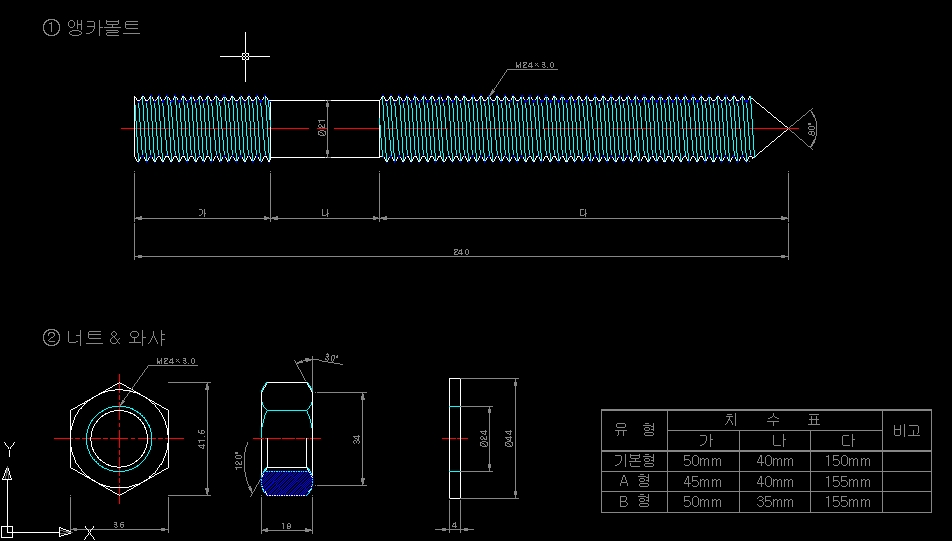Click the 240 overall length dimension text
This screenshot has width=952, height=541.
(461, 251)
